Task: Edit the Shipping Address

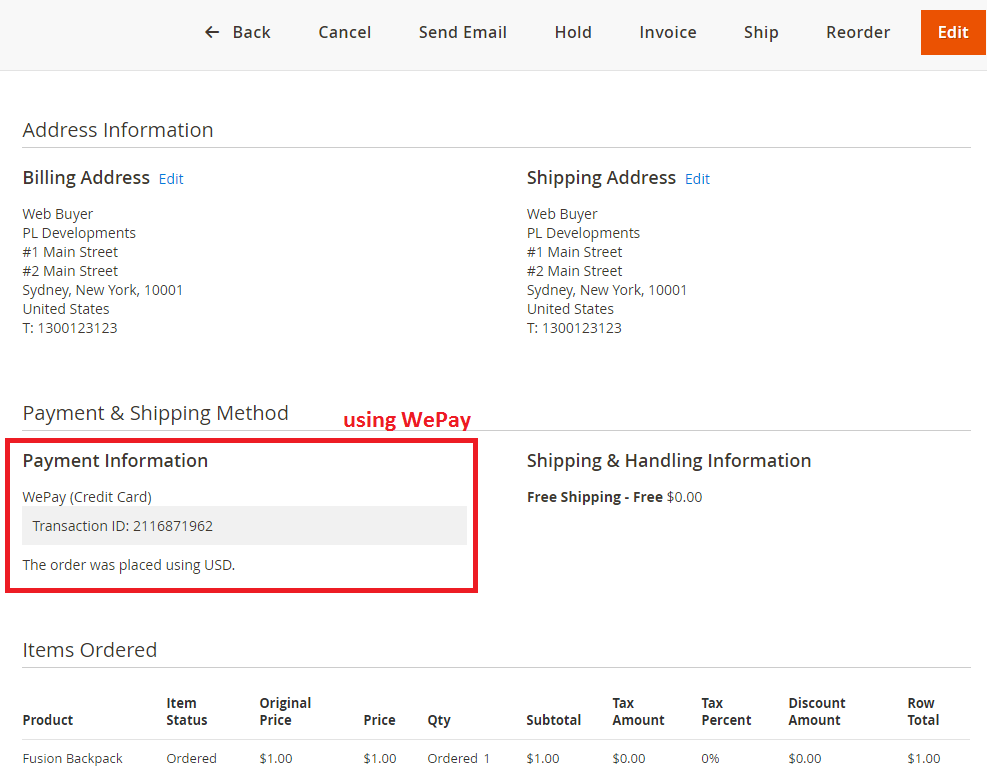Action: [696, 178]
